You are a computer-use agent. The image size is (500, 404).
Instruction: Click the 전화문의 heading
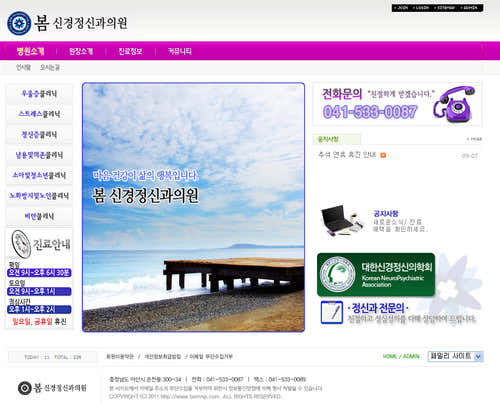(x=342, y=94)
